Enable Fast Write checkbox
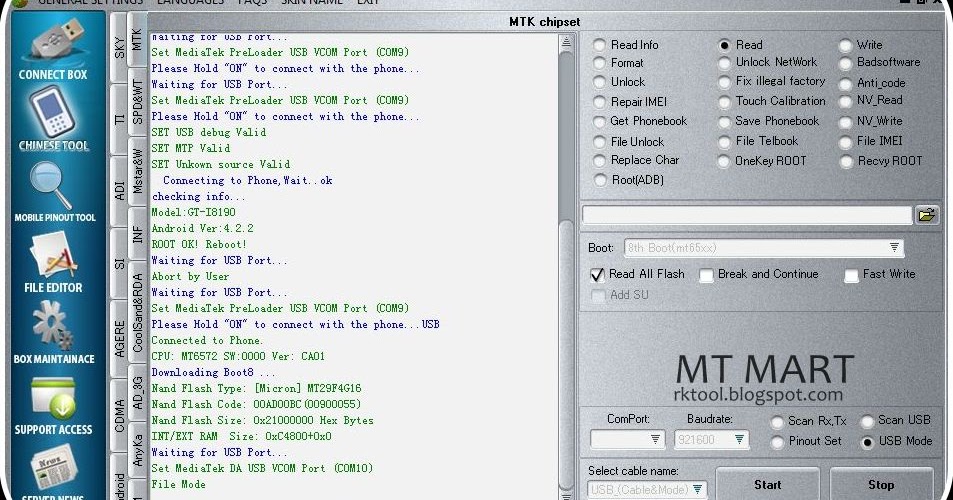The image size is (953, 500). 852,275
